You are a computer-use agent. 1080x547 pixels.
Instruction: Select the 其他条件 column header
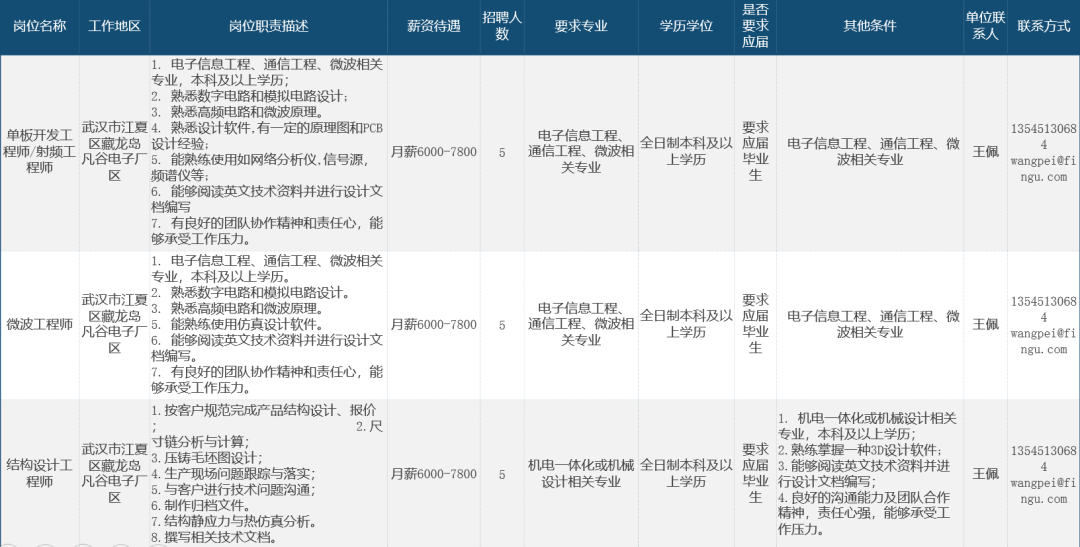coord(869,26)
